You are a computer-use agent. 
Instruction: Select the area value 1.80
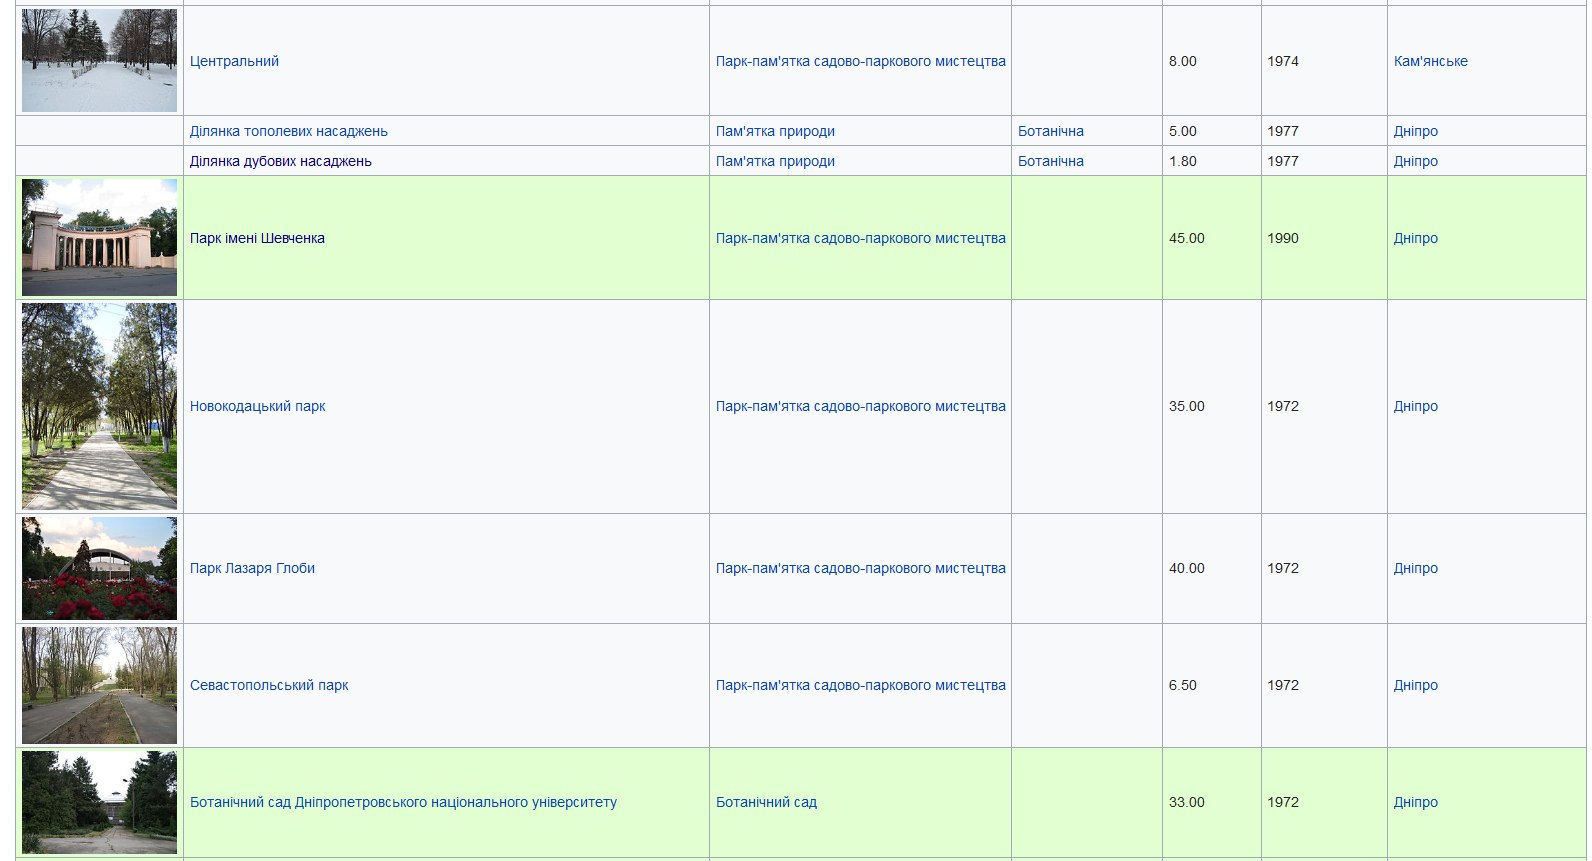1183,161
